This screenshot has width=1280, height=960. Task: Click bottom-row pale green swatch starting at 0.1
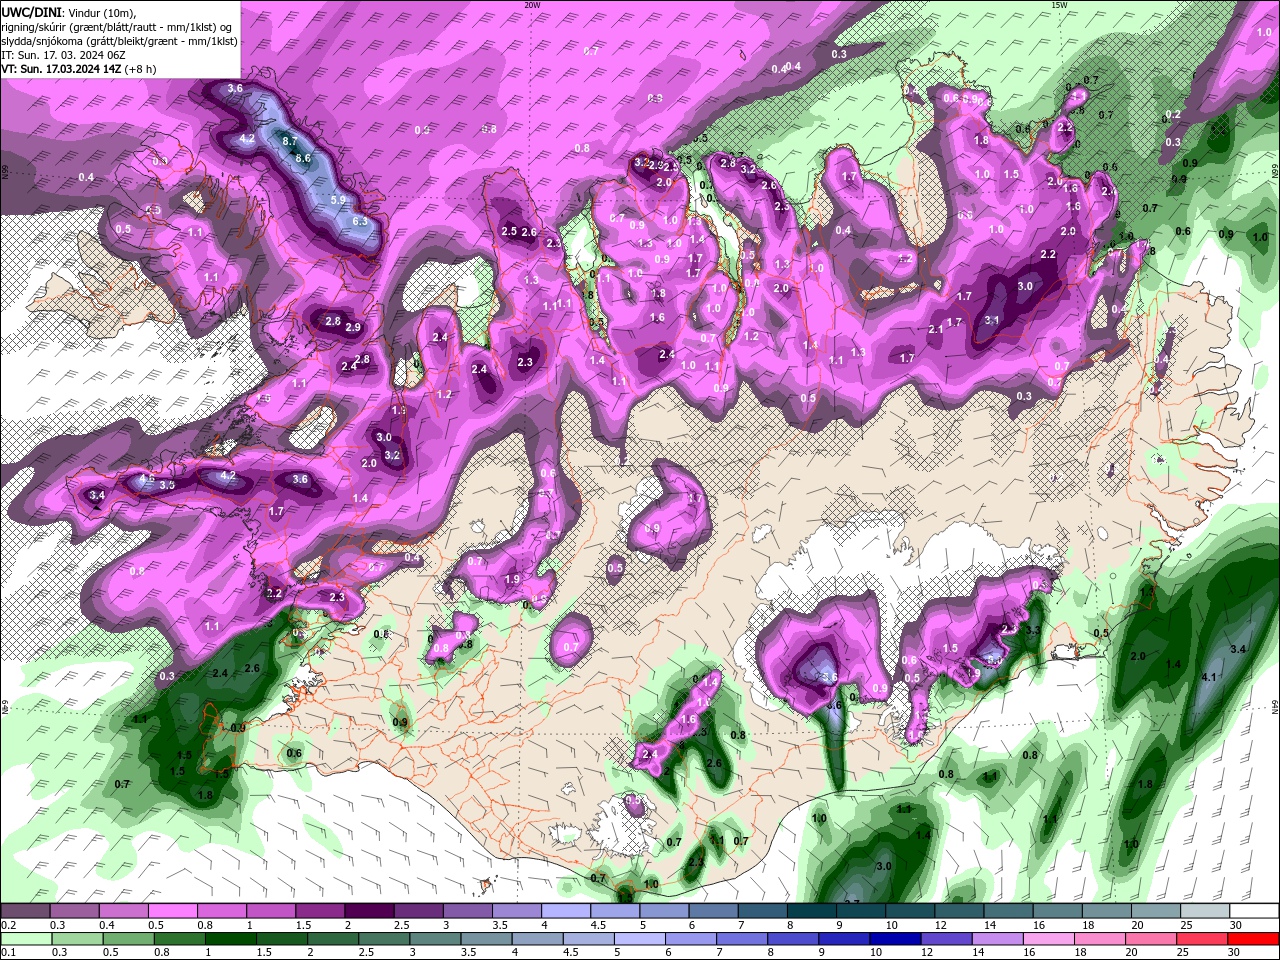pos(25,939)
